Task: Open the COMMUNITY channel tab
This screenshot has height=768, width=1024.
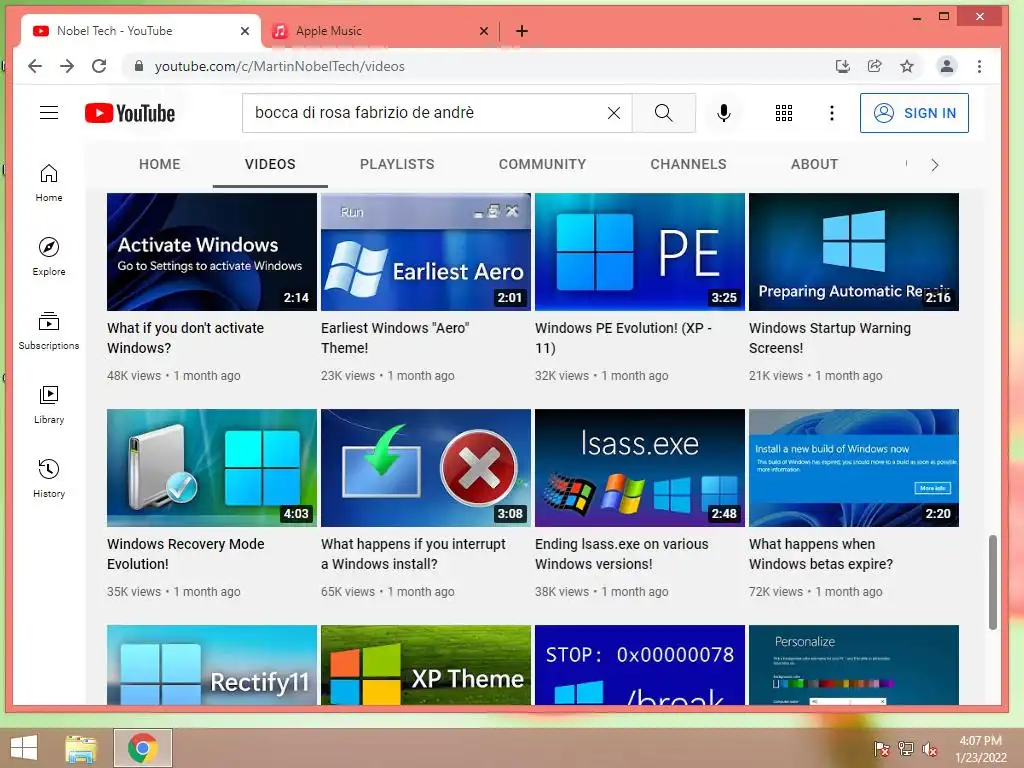Action: [x=542, y=165]
